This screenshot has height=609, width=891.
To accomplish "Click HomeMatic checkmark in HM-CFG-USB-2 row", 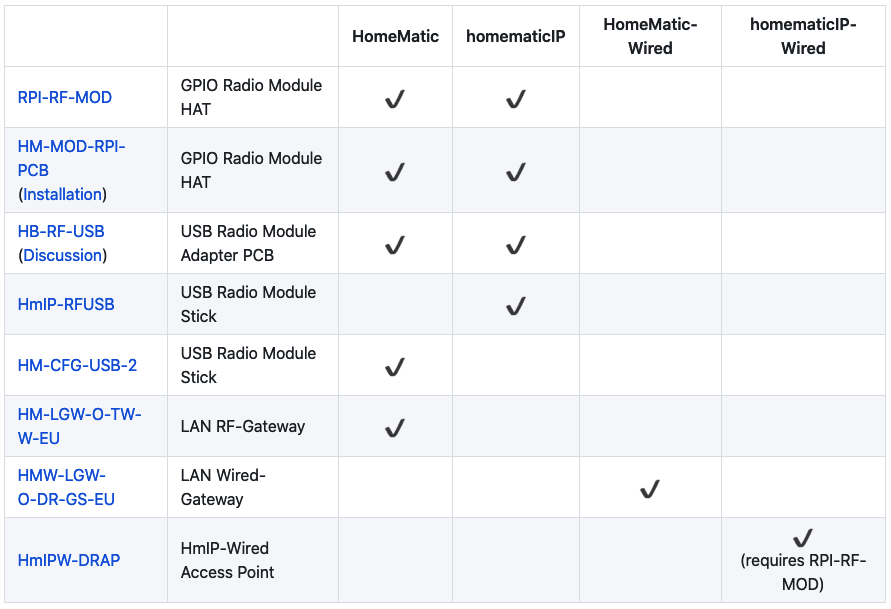I will tap(395, 367).
